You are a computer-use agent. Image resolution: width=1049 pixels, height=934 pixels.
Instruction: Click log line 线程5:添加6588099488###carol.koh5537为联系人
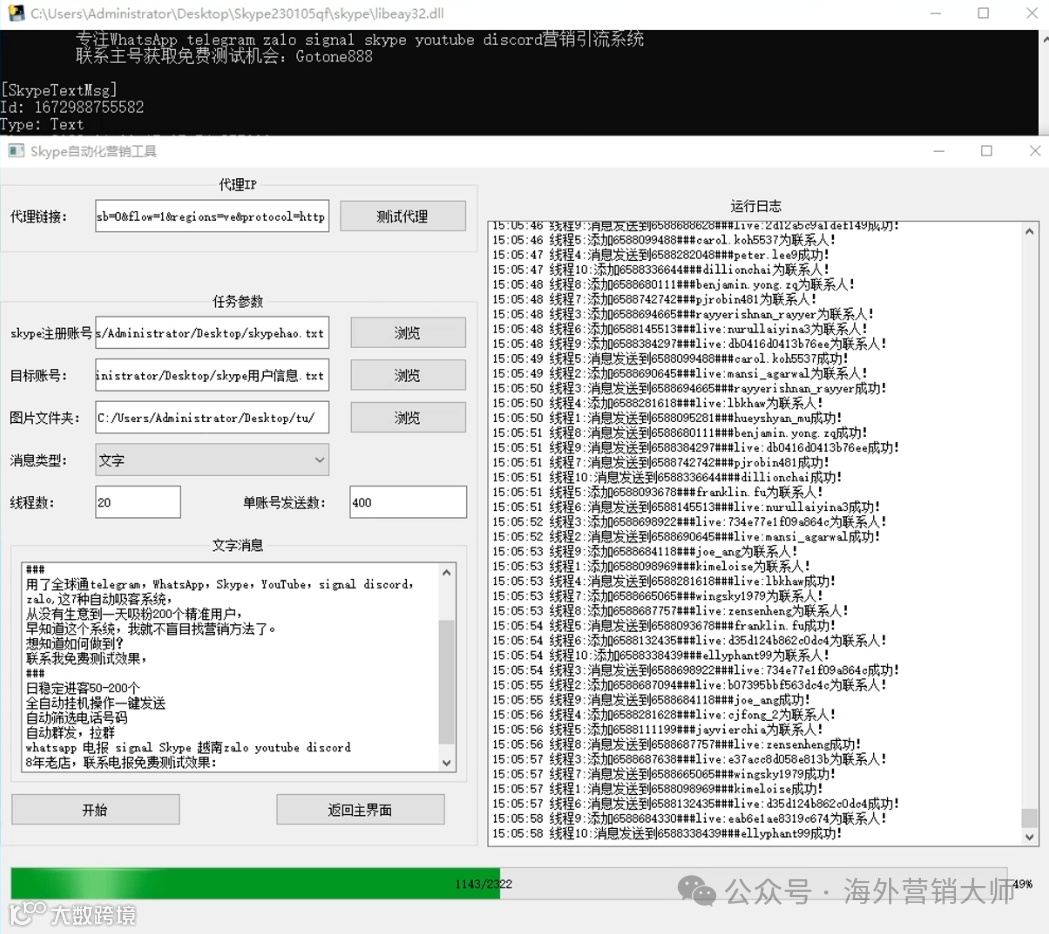coord(663,240)
